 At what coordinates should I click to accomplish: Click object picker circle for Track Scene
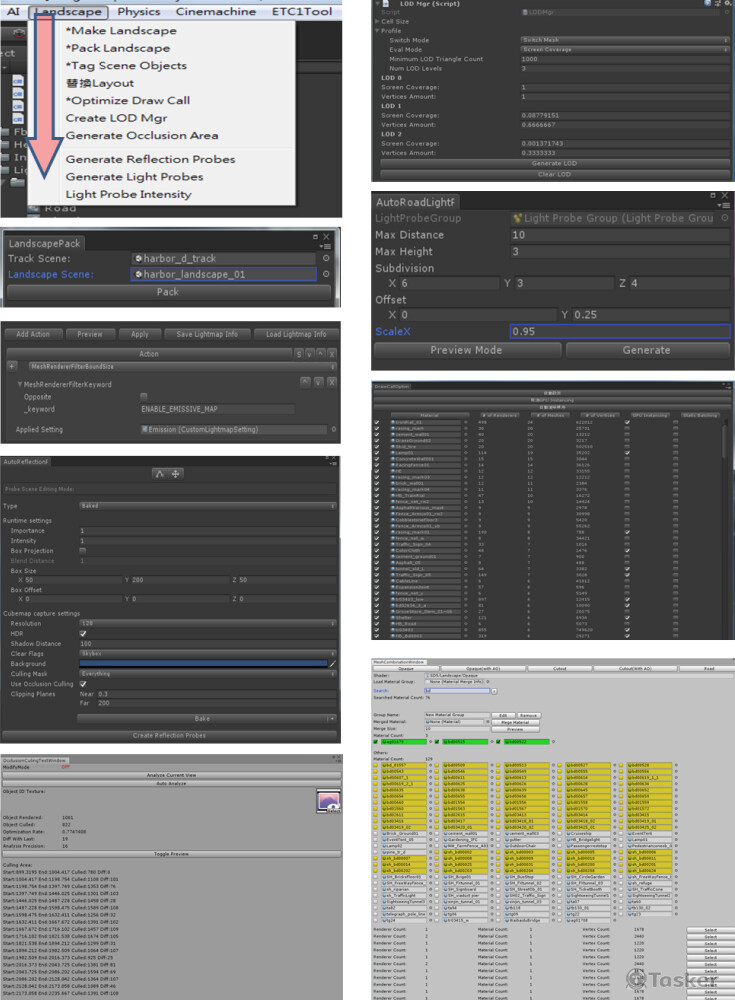point(326,258)
